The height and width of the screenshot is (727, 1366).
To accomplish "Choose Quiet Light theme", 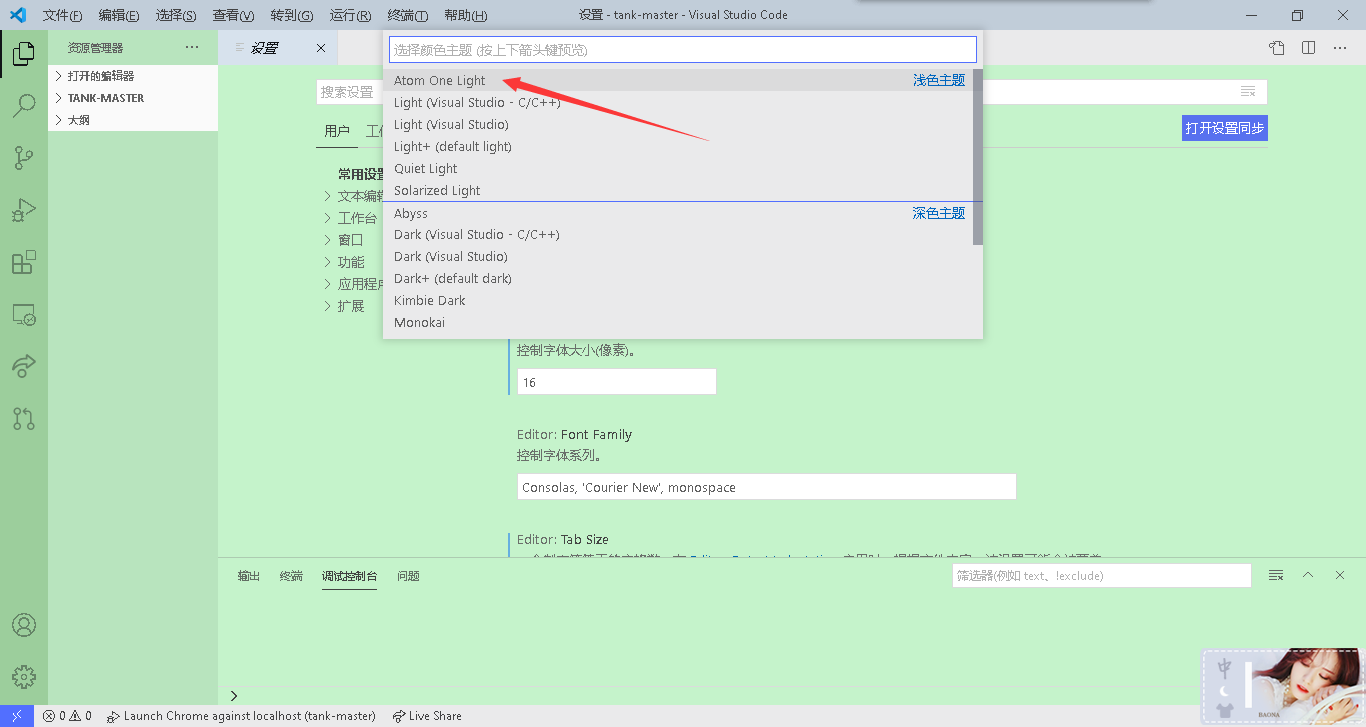I will tap(677, 168).
